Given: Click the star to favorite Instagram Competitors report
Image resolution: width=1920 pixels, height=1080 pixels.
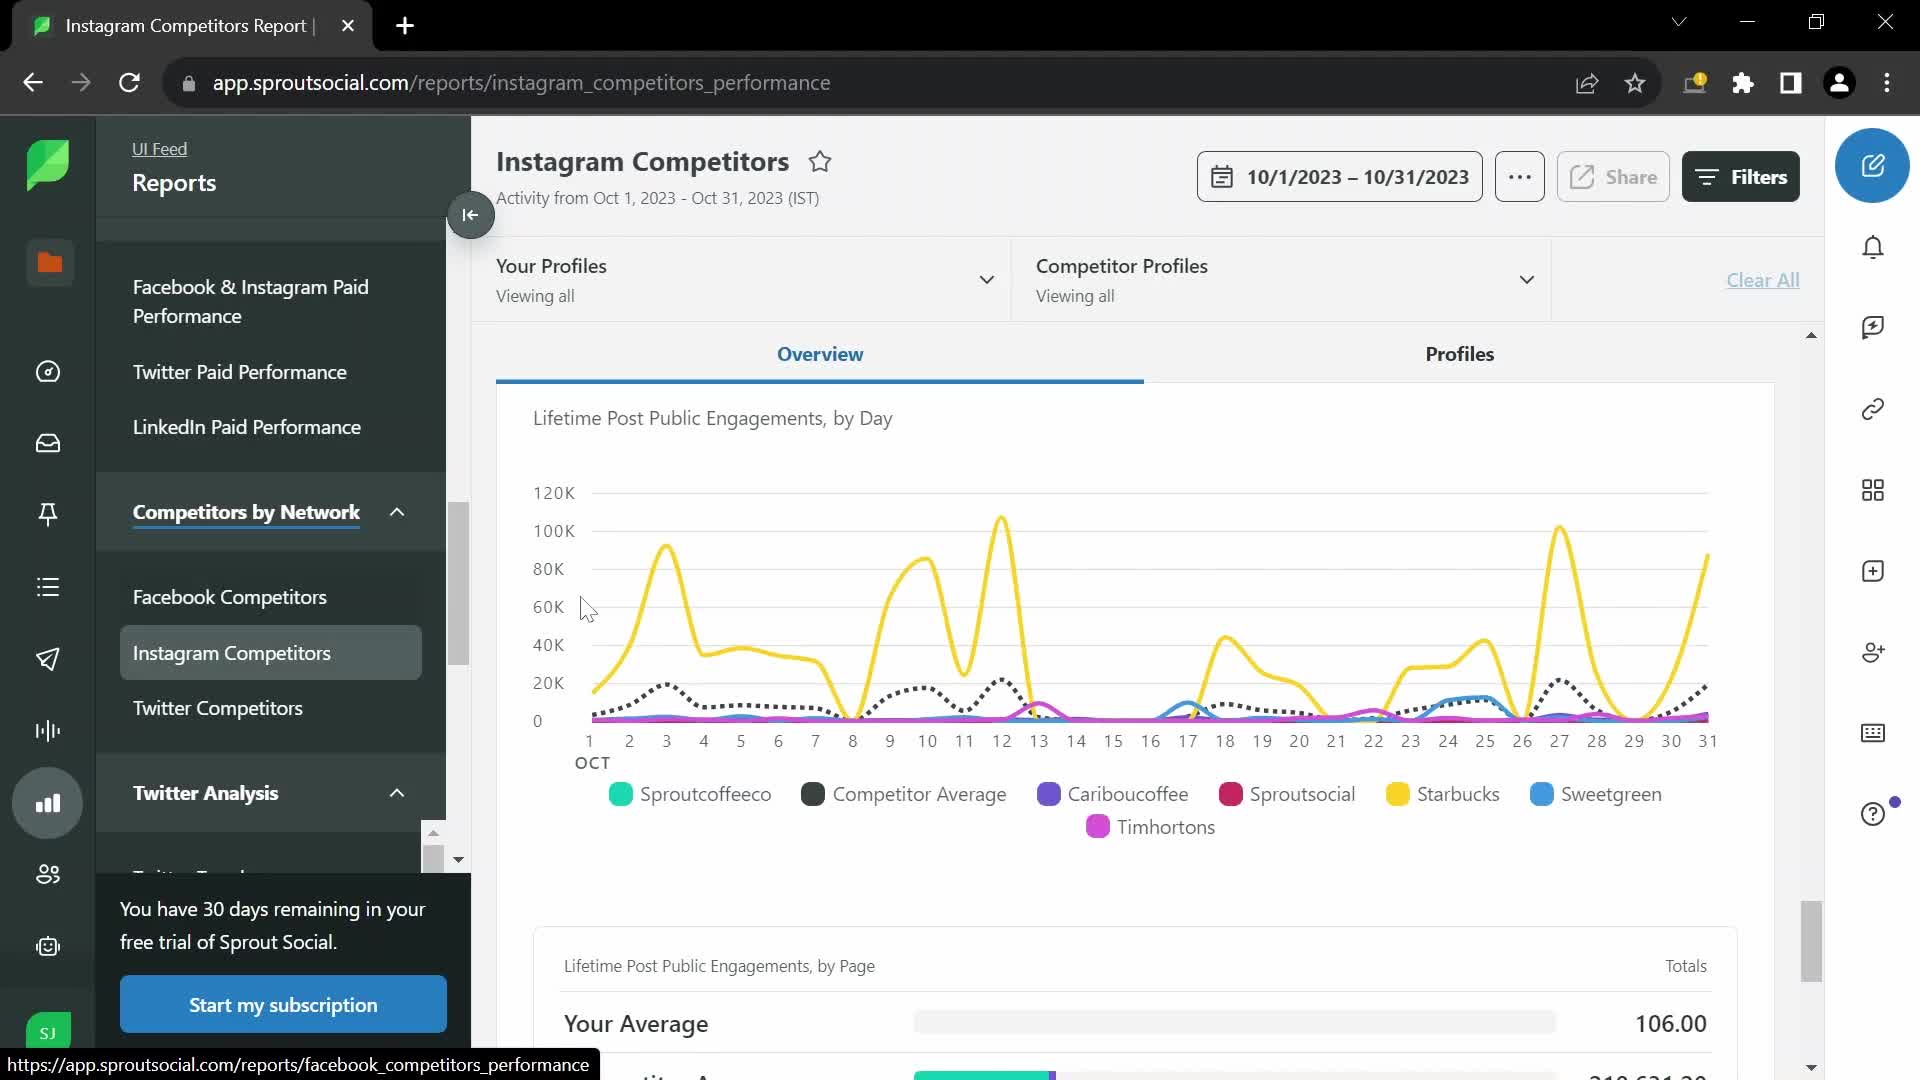Looking at the screenshot, I should pos(822,161).
